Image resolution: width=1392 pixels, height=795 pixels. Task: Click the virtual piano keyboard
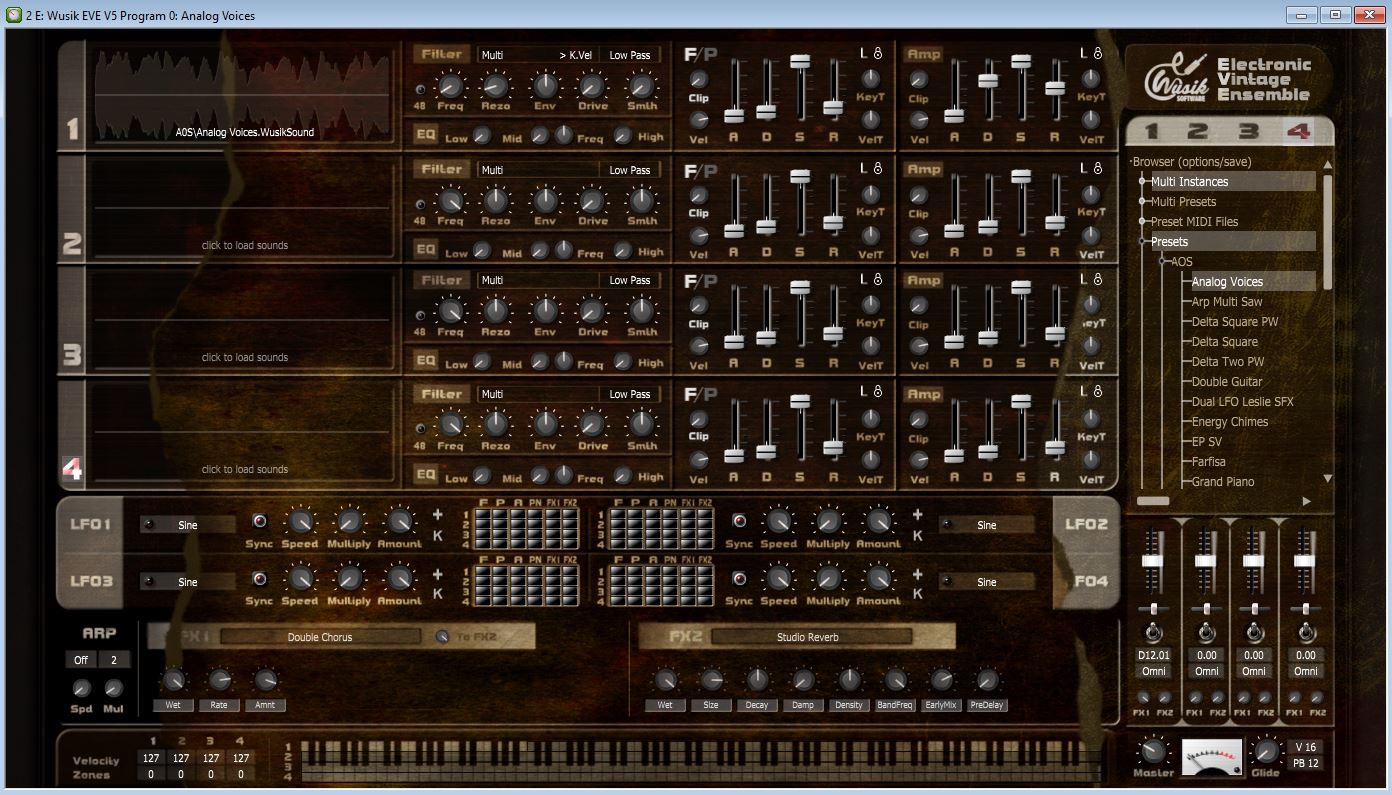701,760
